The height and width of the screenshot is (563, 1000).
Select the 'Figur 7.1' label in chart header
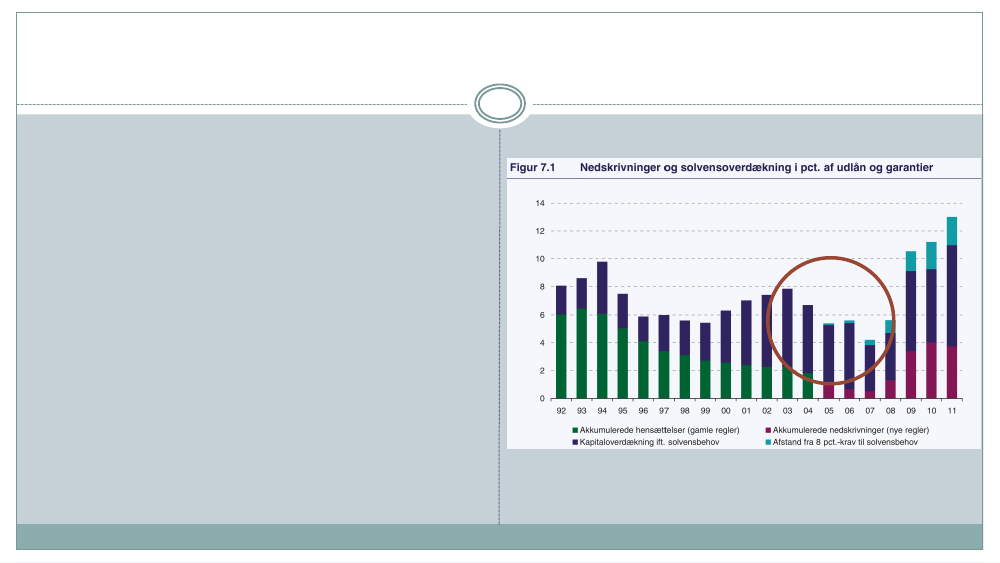(532, 168)
